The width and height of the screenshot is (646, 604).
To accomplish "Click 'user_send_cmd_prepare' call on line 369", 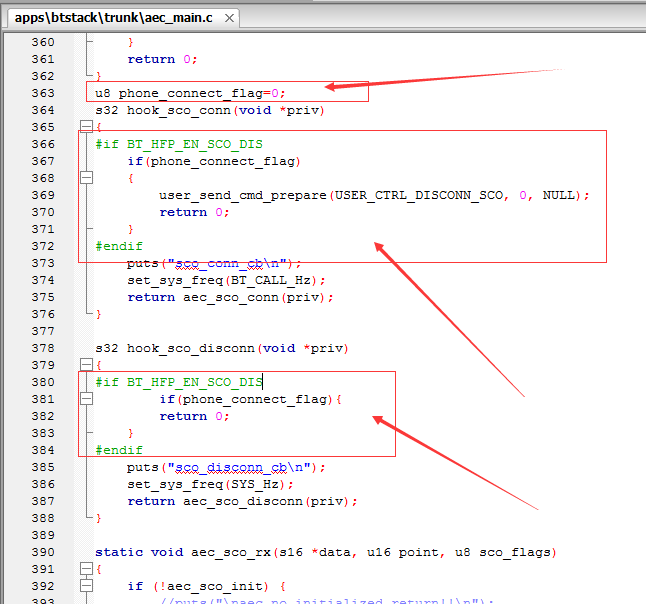I will tap(243, 195).
